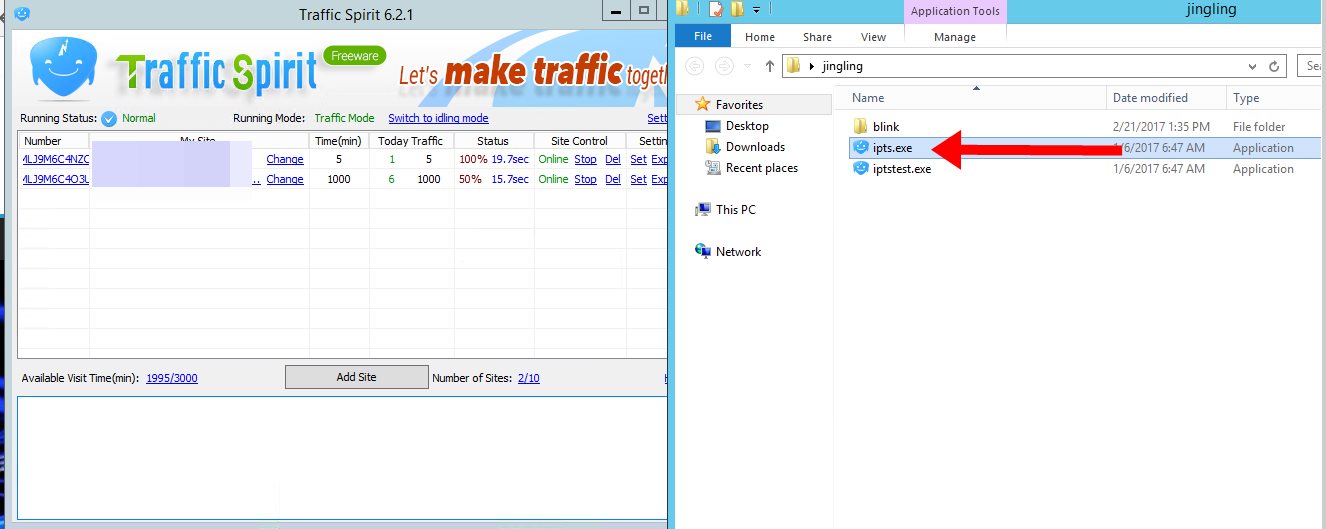The image size is (1326, 529).
Task: Click the Traffic Spirit title bar app icon
Action: 23,13
